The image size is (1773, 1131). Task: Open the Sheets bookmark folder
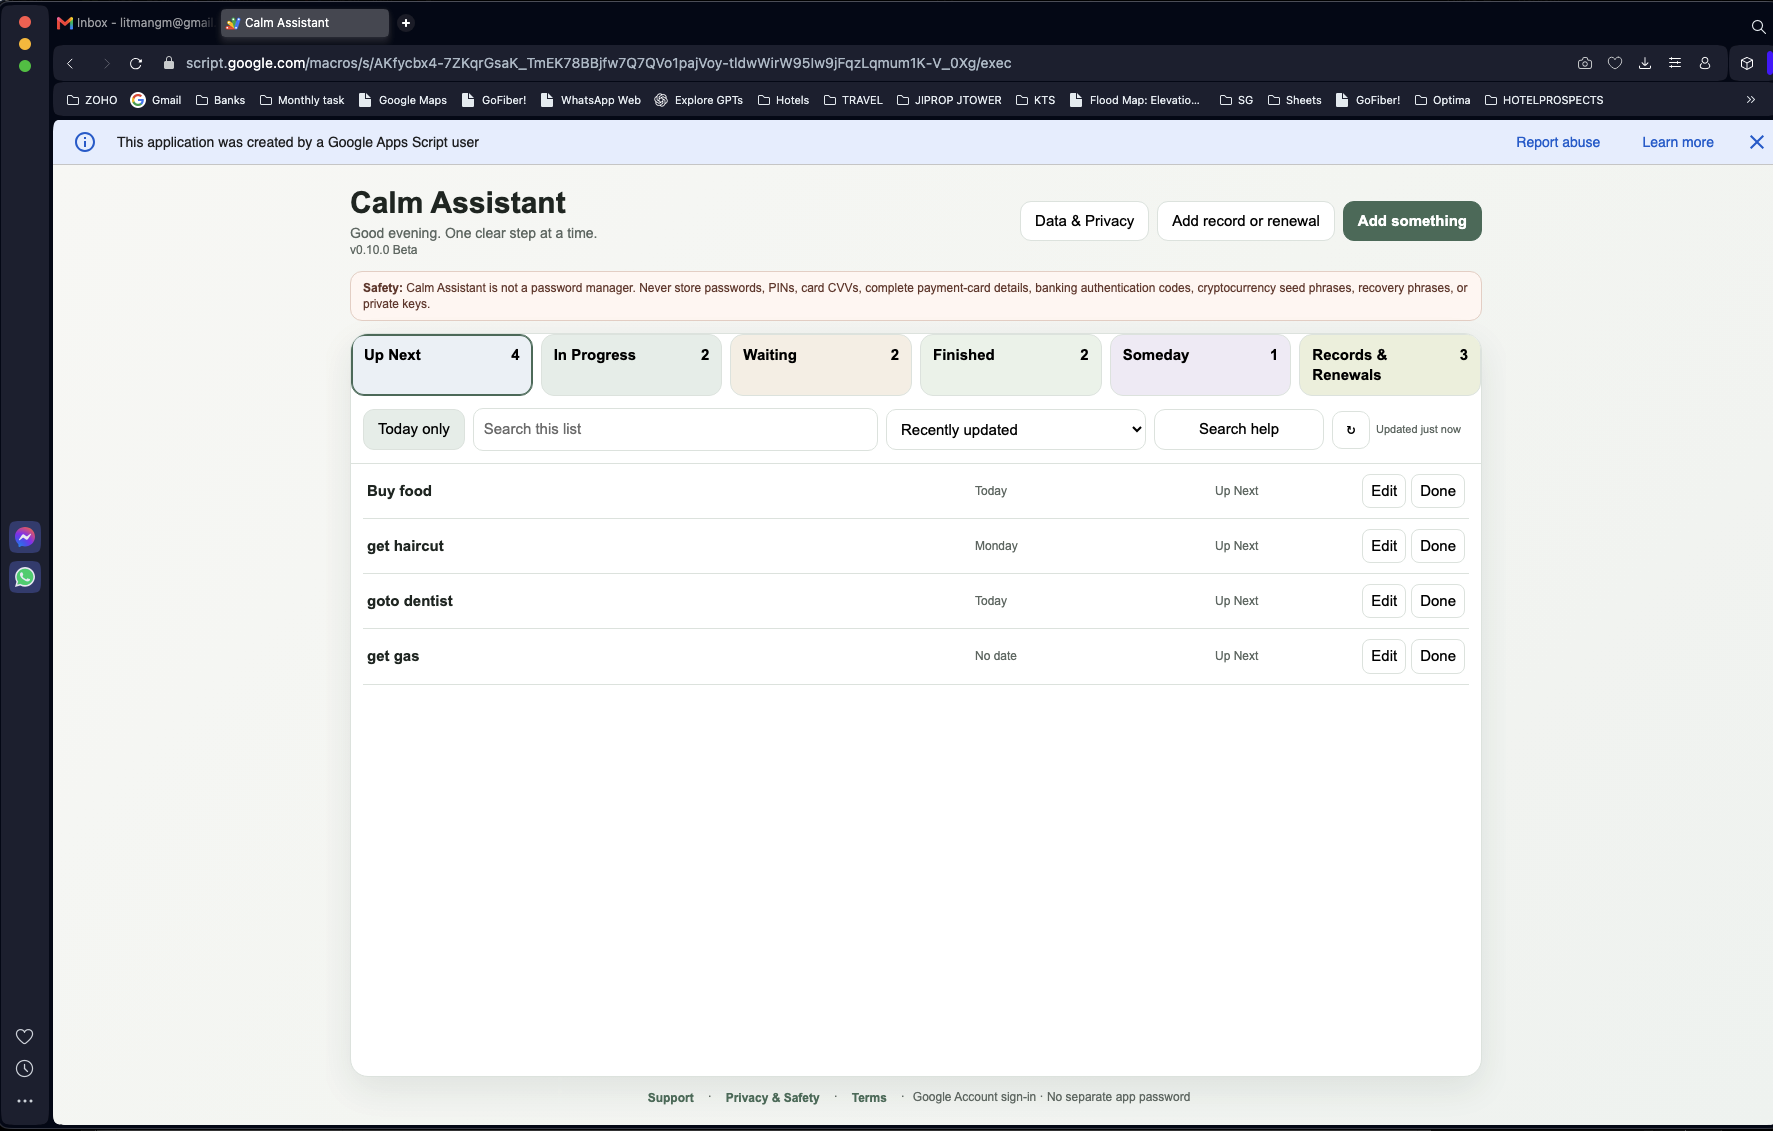pyautogui.click(x=1295, y=100)
